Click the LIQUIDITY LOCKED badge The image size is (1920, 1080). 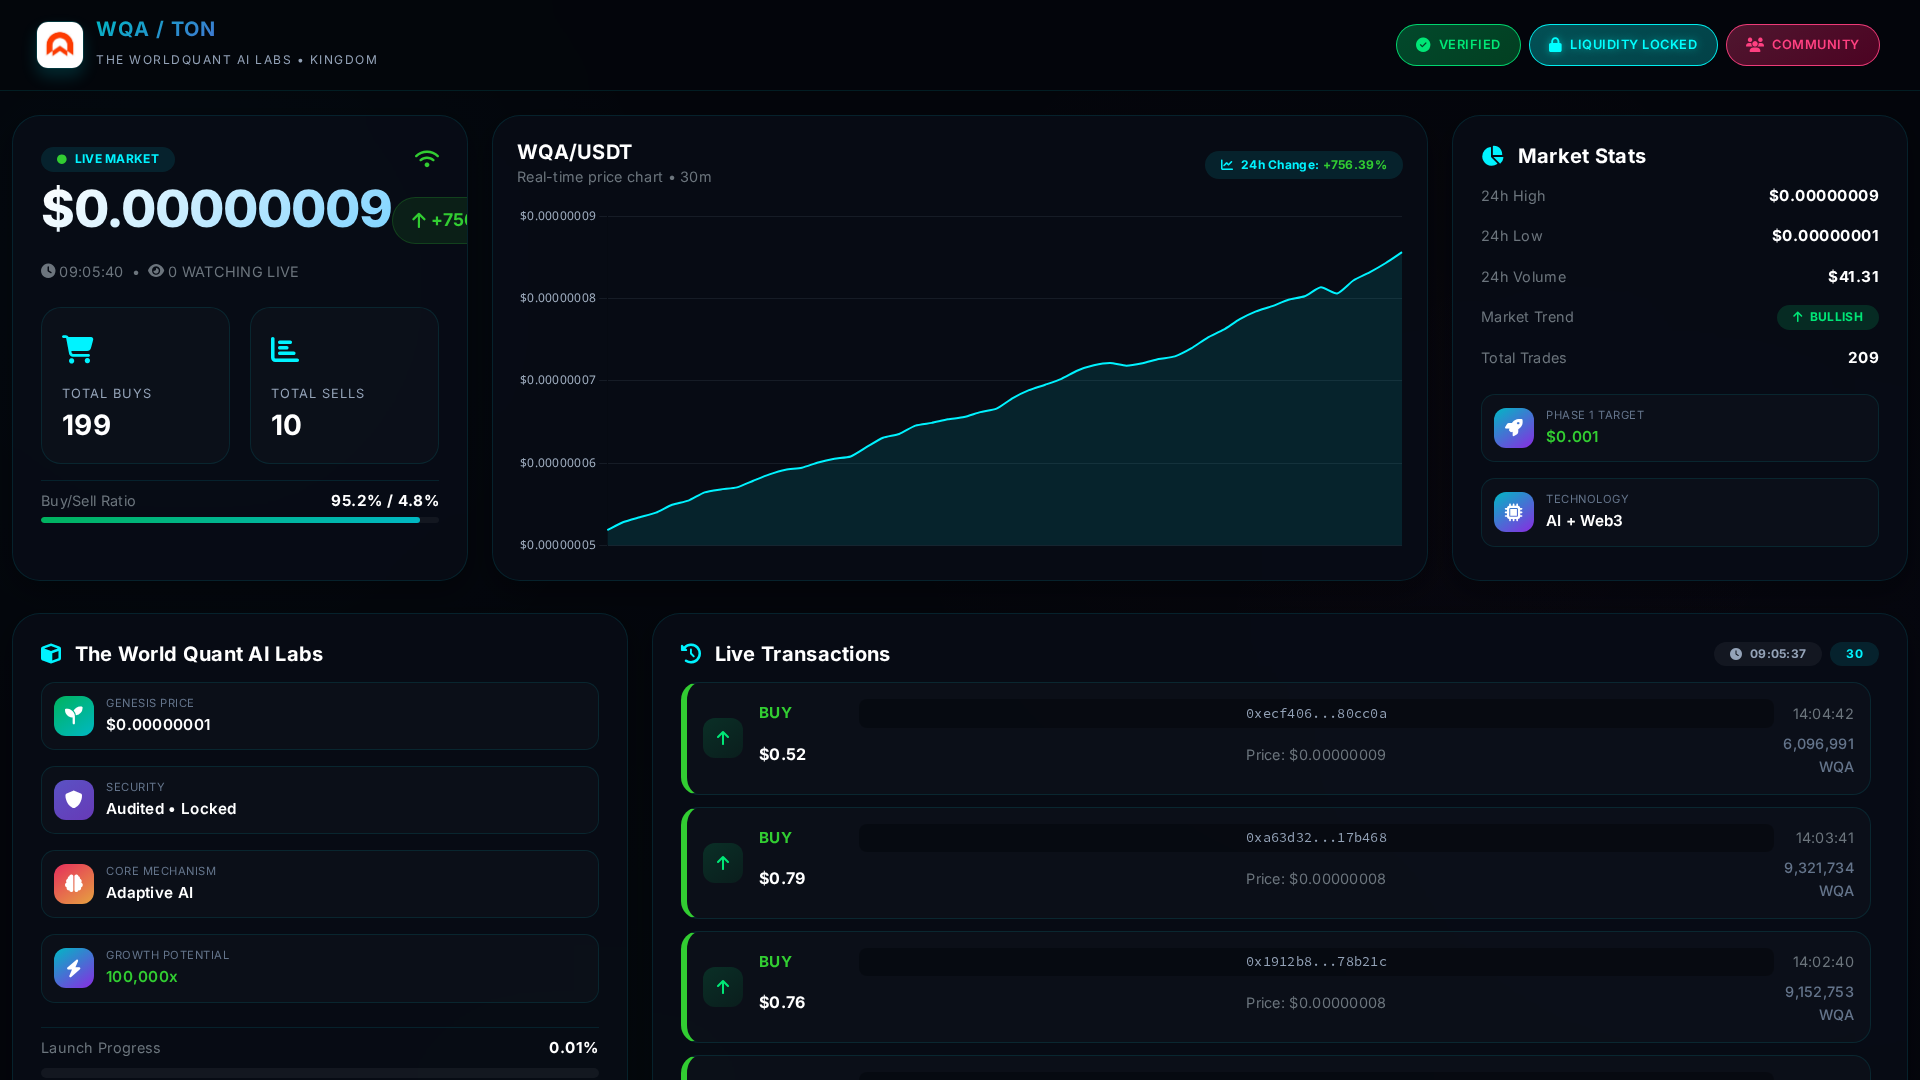point(1623,44)
